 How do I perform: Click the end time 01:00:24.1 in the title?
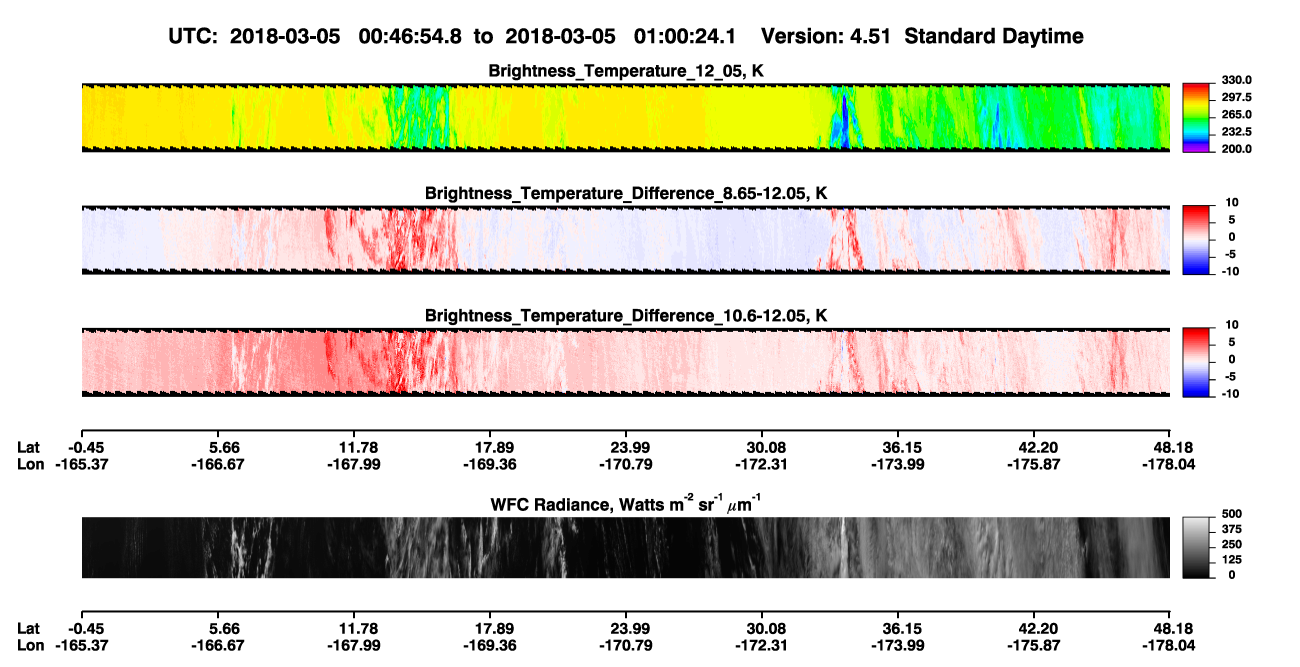685,36
